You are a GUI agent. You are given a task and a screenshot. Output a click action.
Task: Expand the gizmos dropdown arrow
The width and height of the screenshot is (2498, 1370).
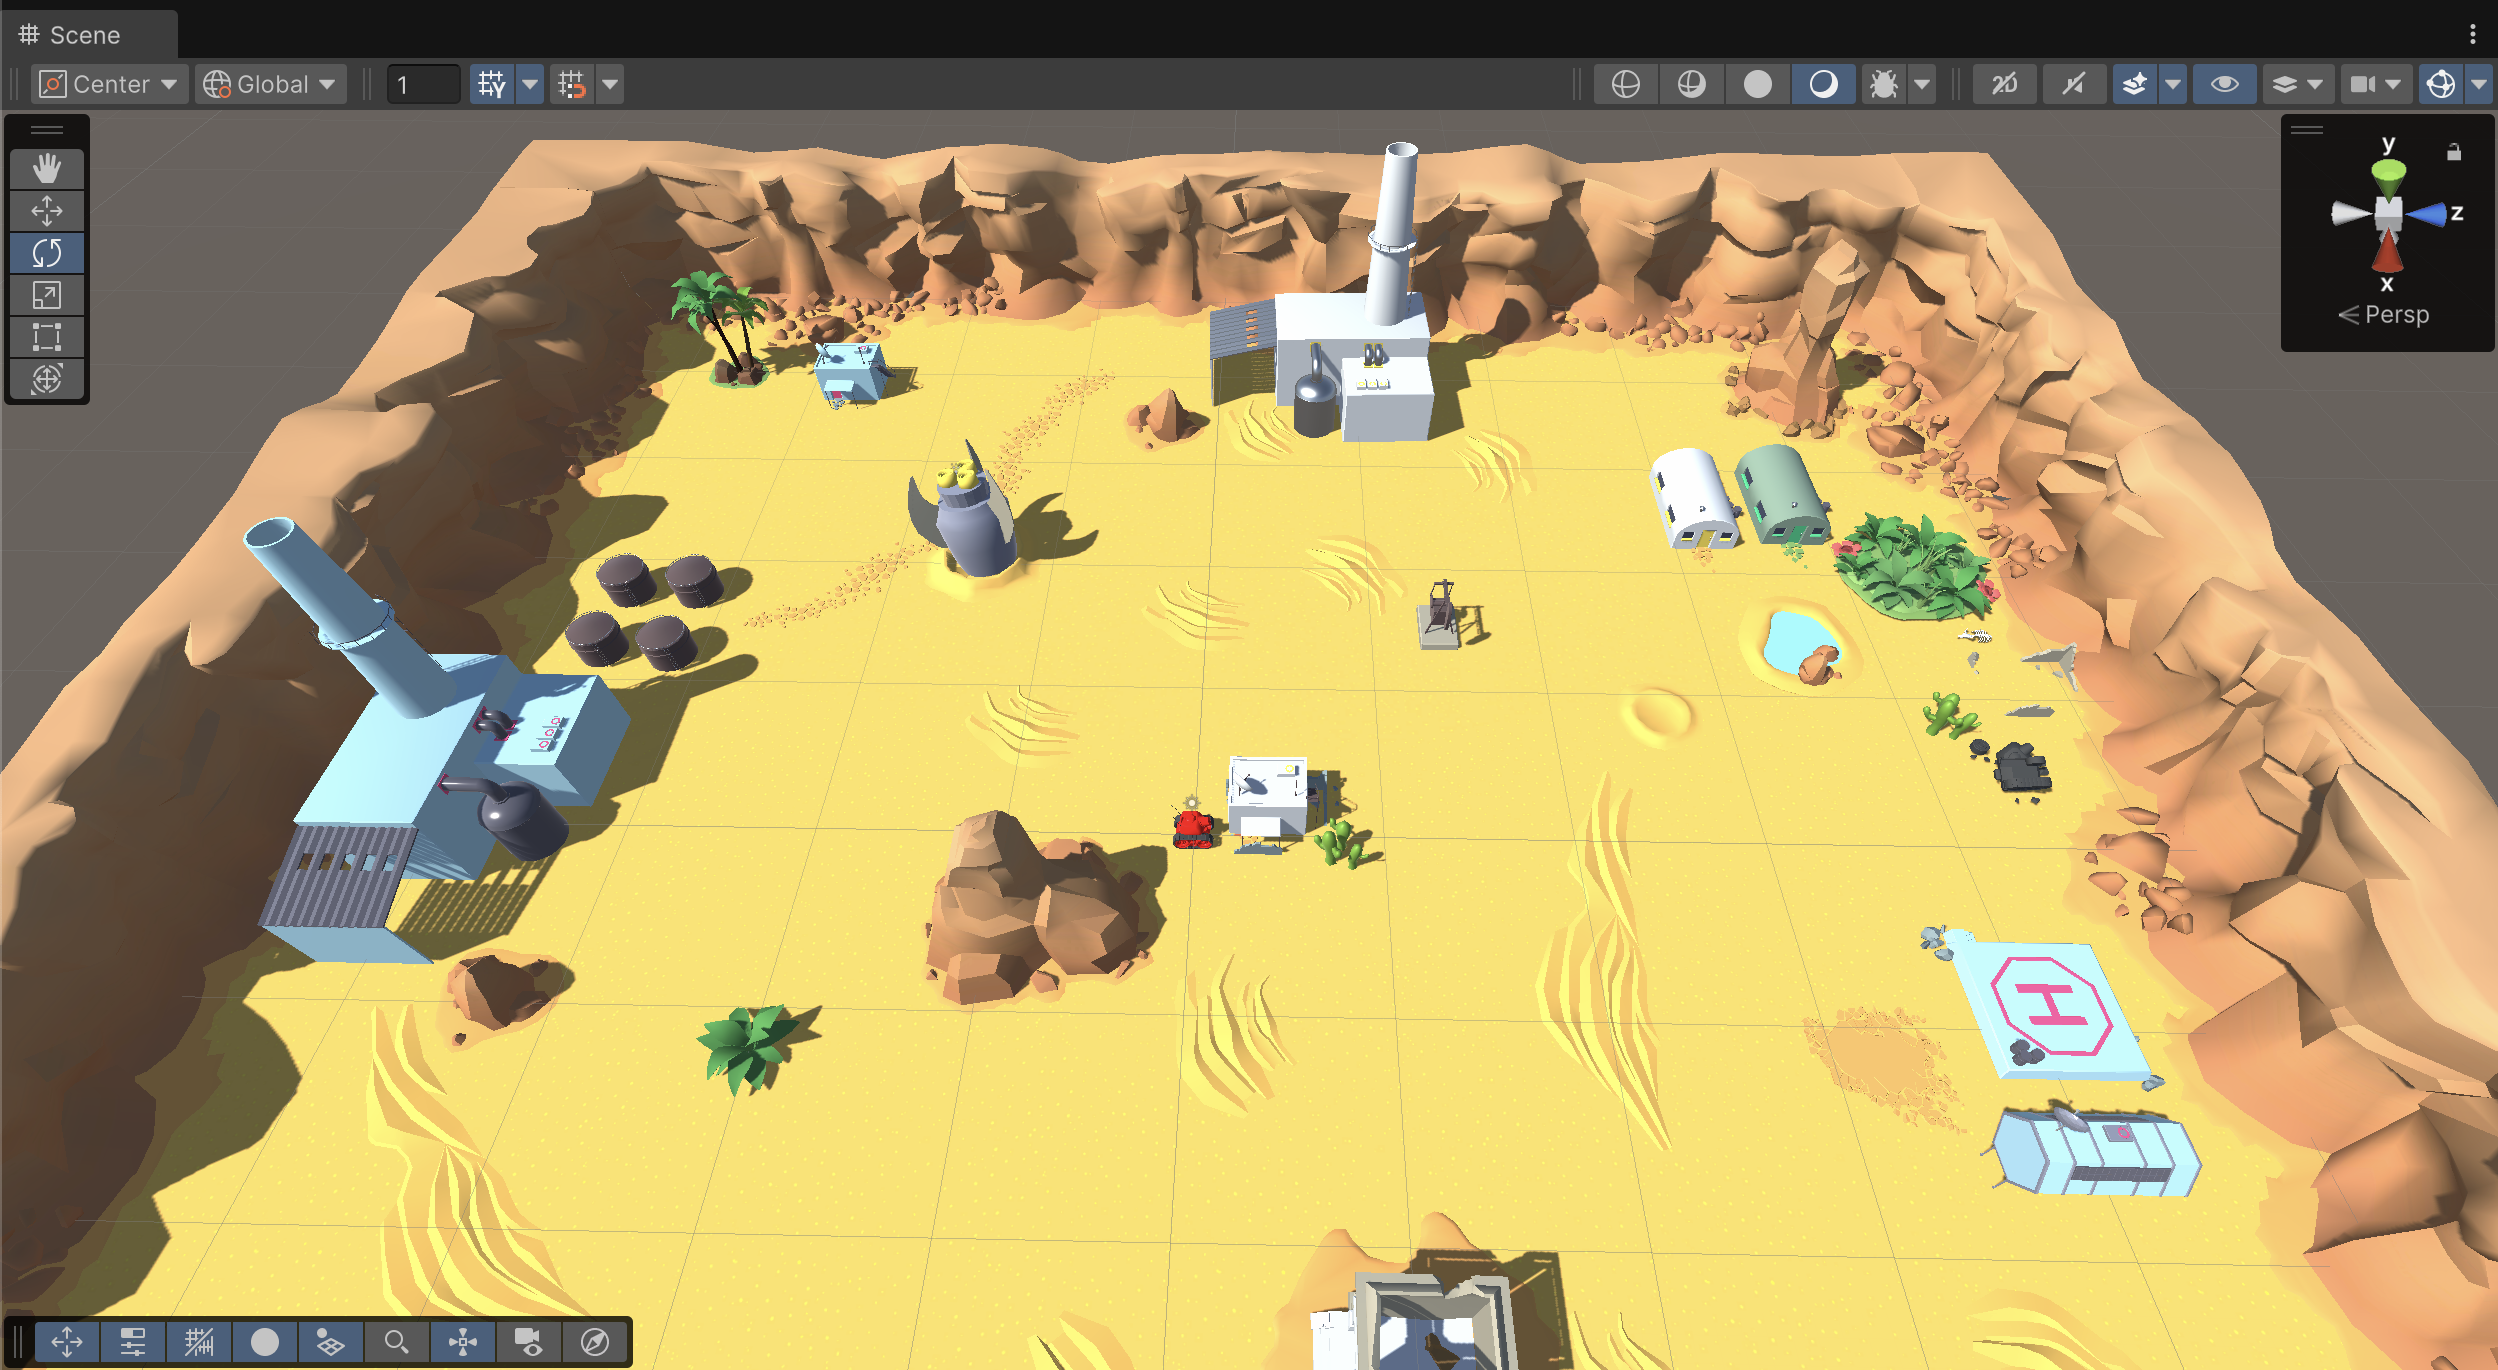2478,84
